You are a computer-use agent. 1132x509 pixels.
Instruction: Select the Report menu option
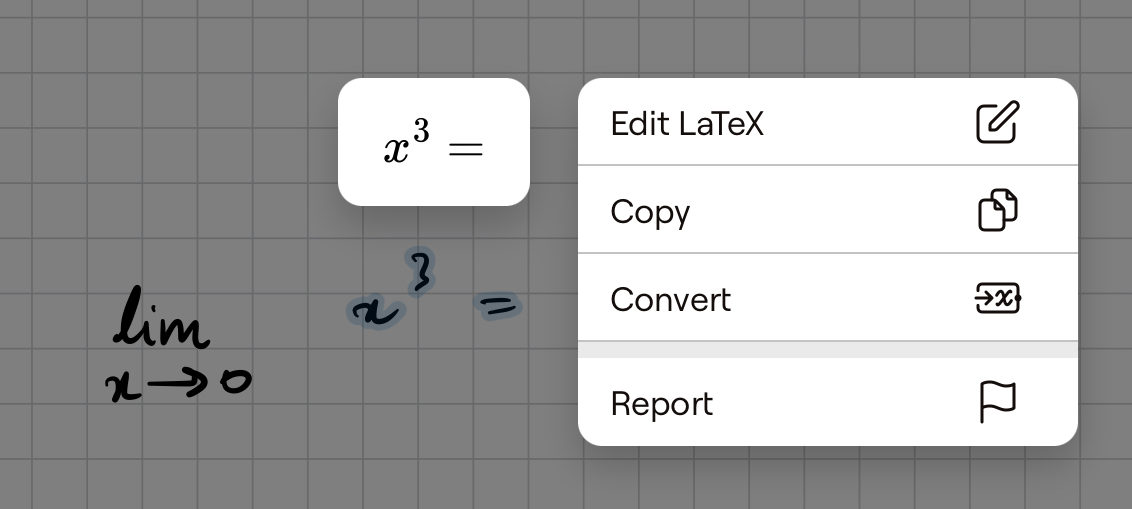(827, 402)
